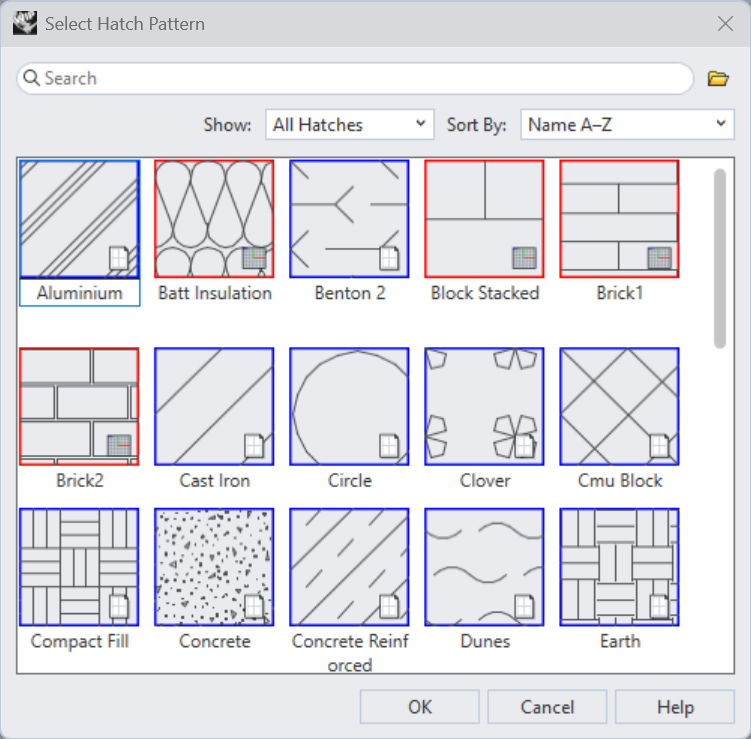The width and height of the screenshot is (751, 739).
Task: Expand the Sort By Name A–Z dropdown
Action: click(x=628, y=125)
